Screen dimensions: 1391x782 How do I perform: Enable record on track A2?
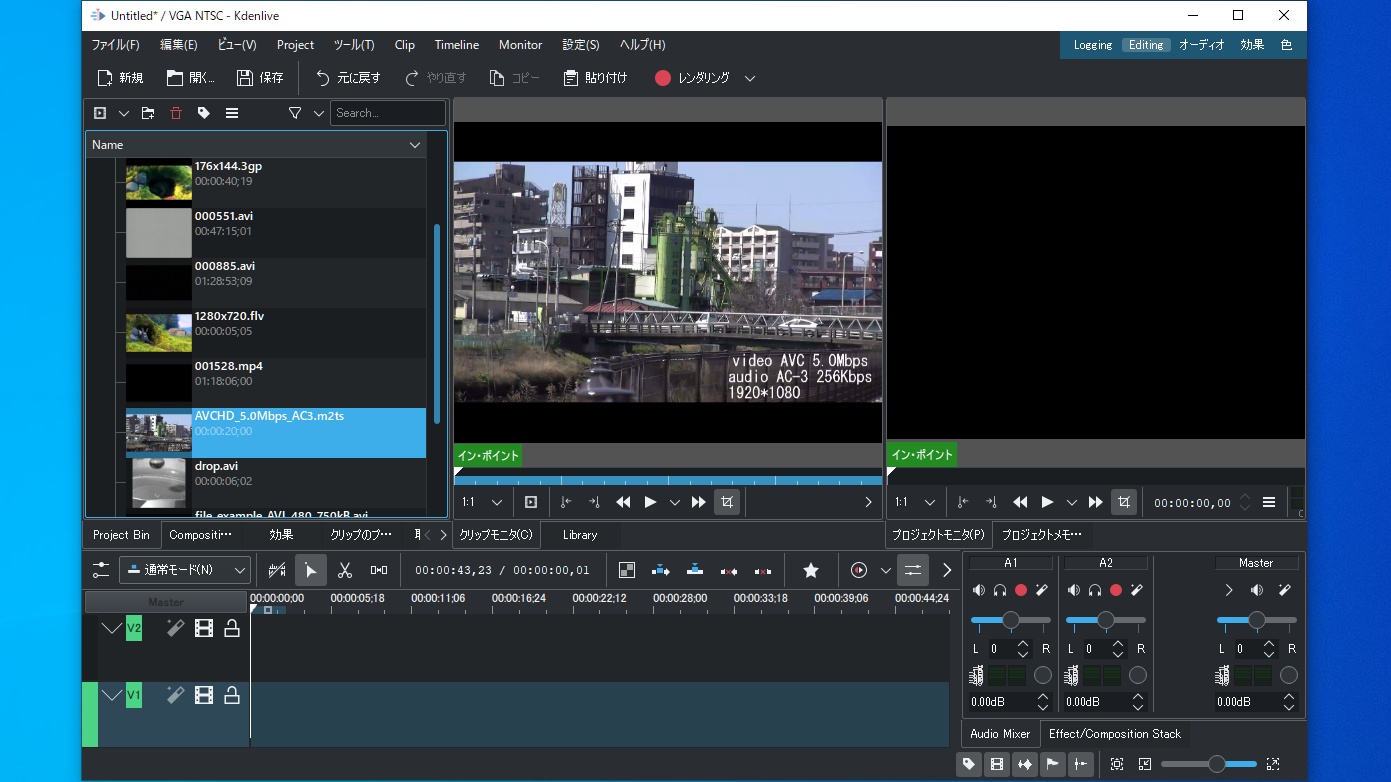coord(1116,590)
